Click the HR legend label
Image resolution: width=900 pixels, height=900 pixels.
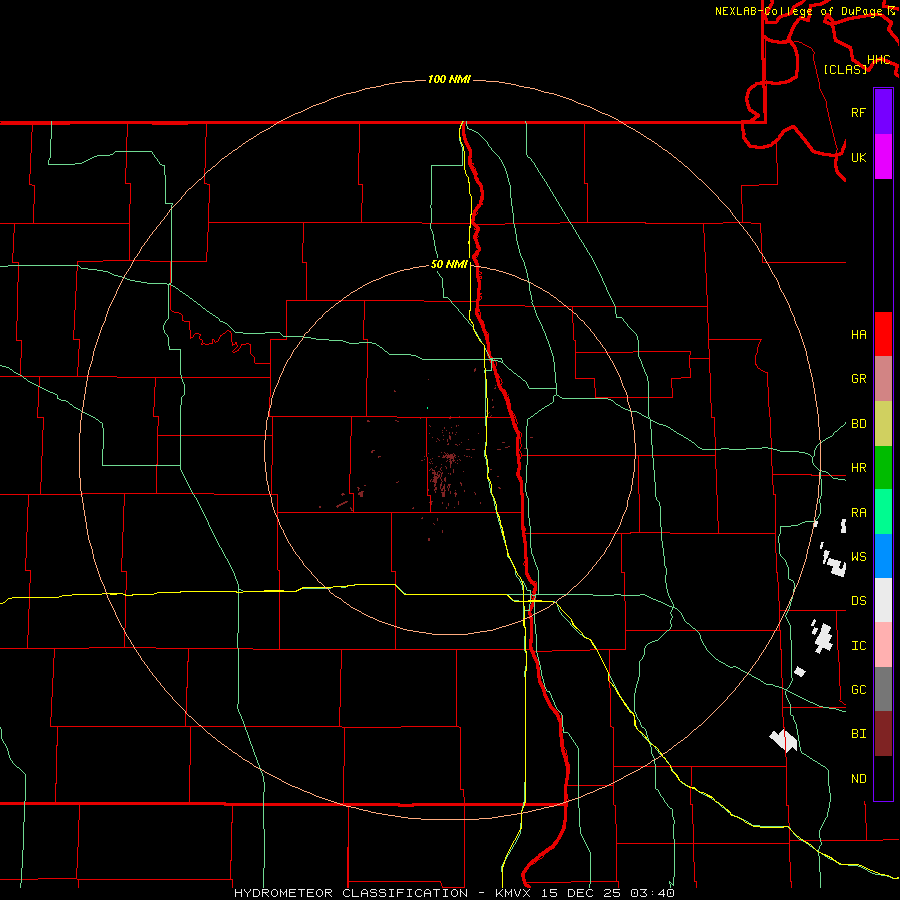coord(859,468)
